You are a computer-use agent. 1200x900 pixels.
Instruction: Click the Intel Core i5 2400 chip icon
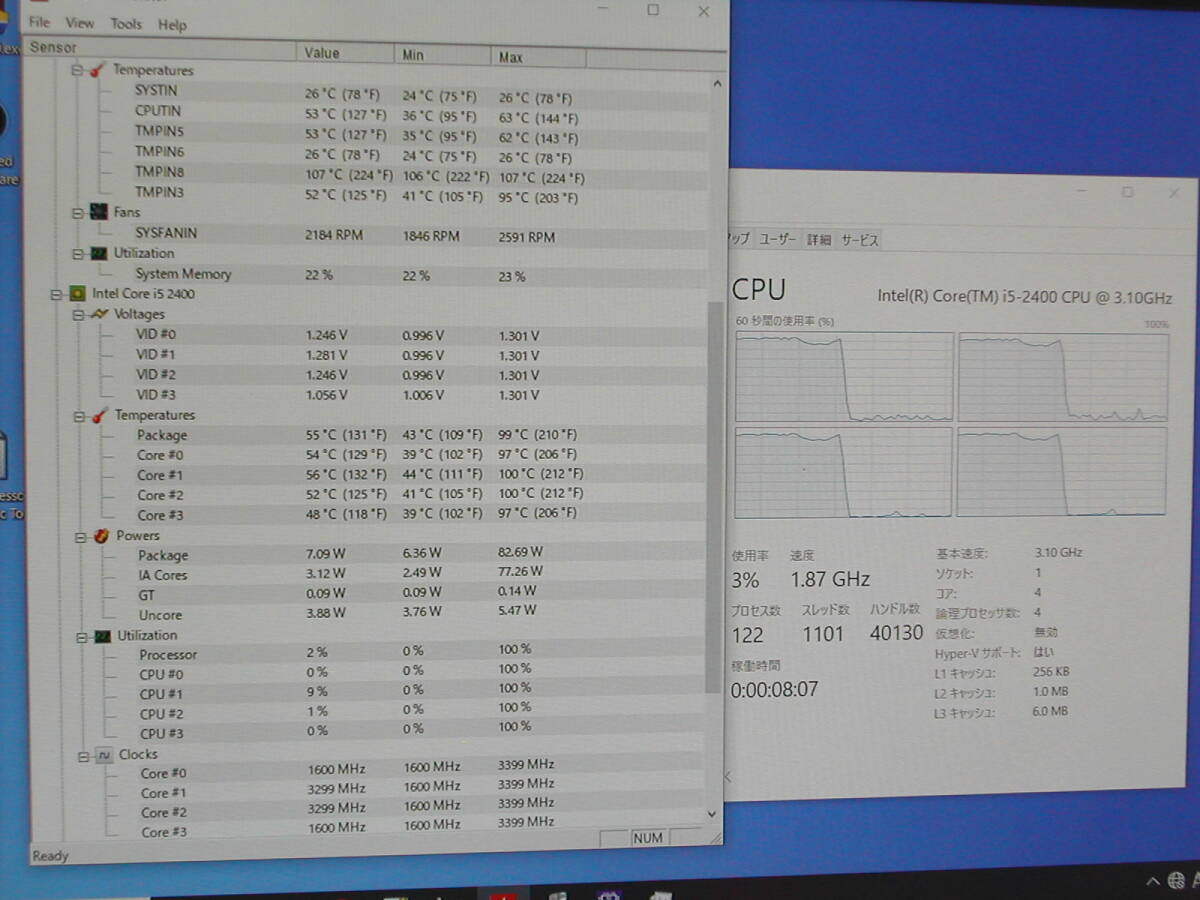(76, 294)
